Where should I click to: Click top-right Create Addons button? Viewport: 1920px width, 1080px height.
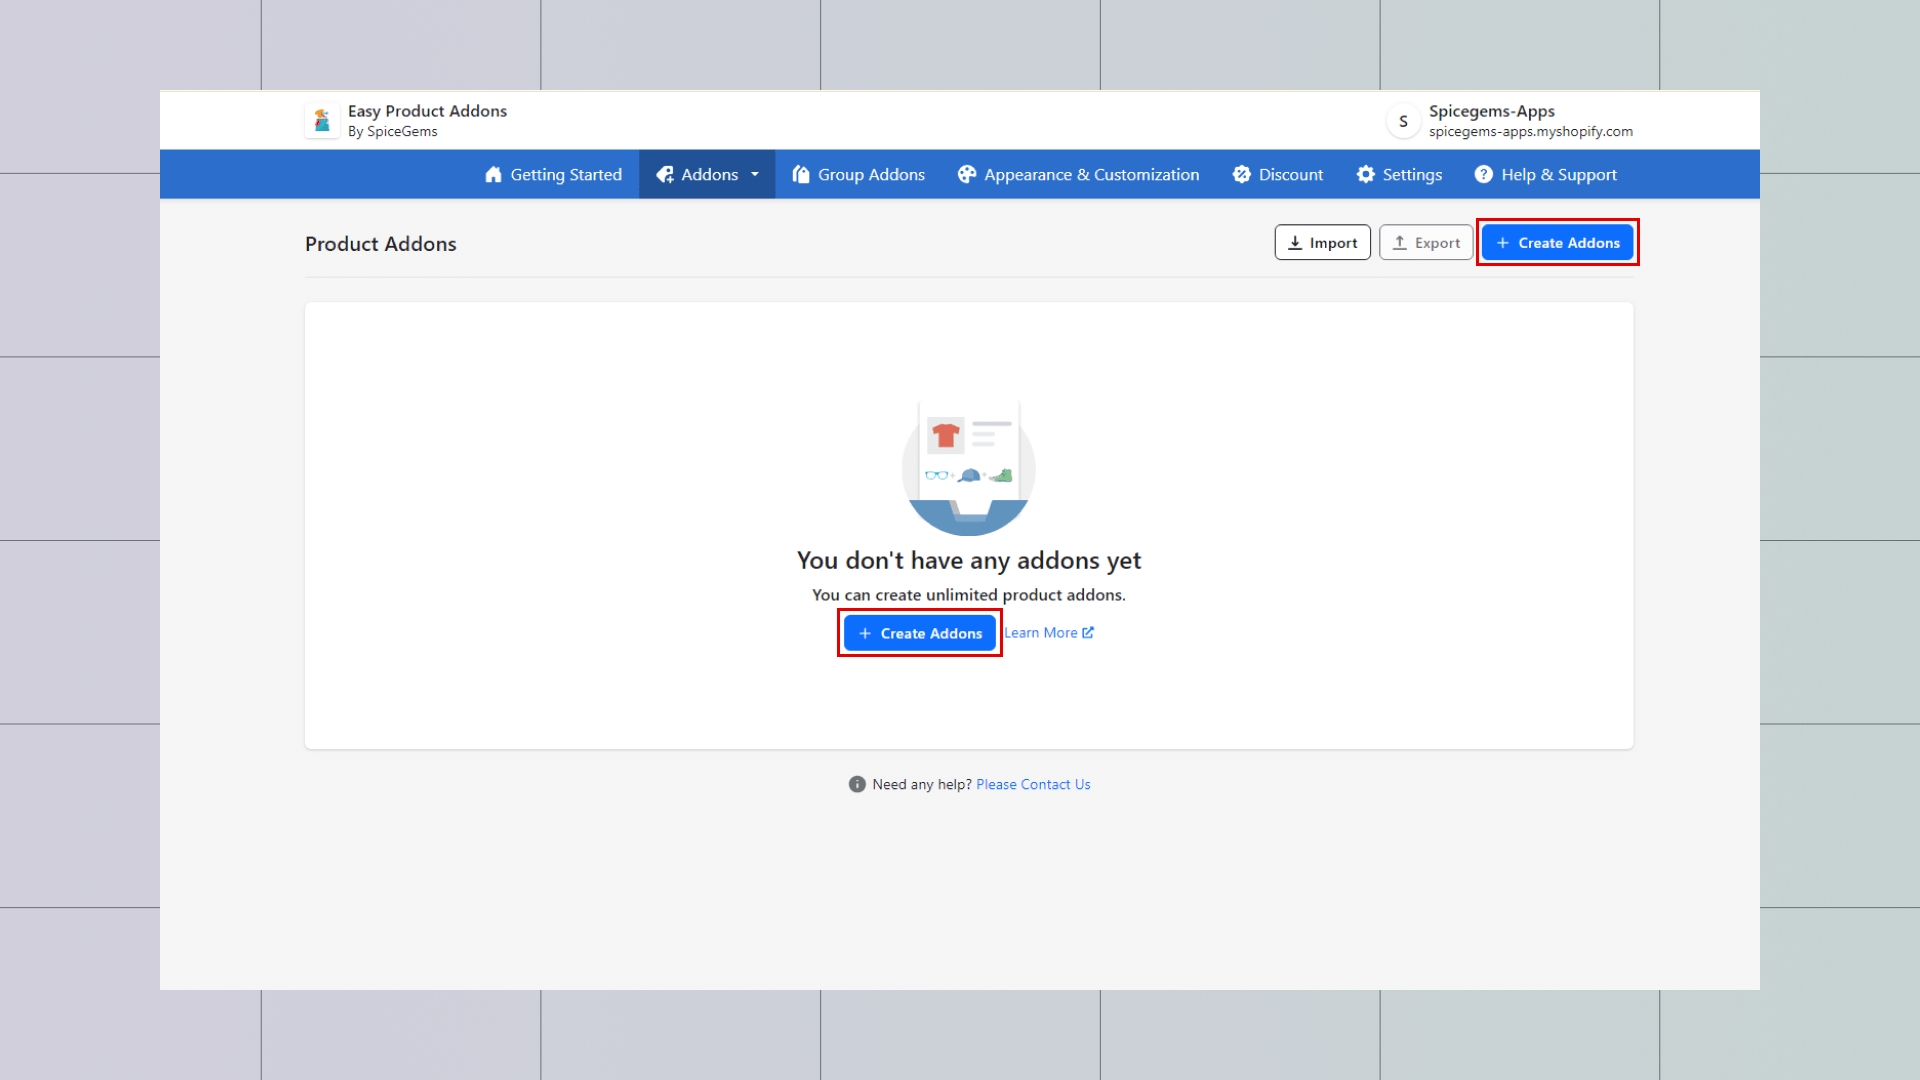(1557, 243)
